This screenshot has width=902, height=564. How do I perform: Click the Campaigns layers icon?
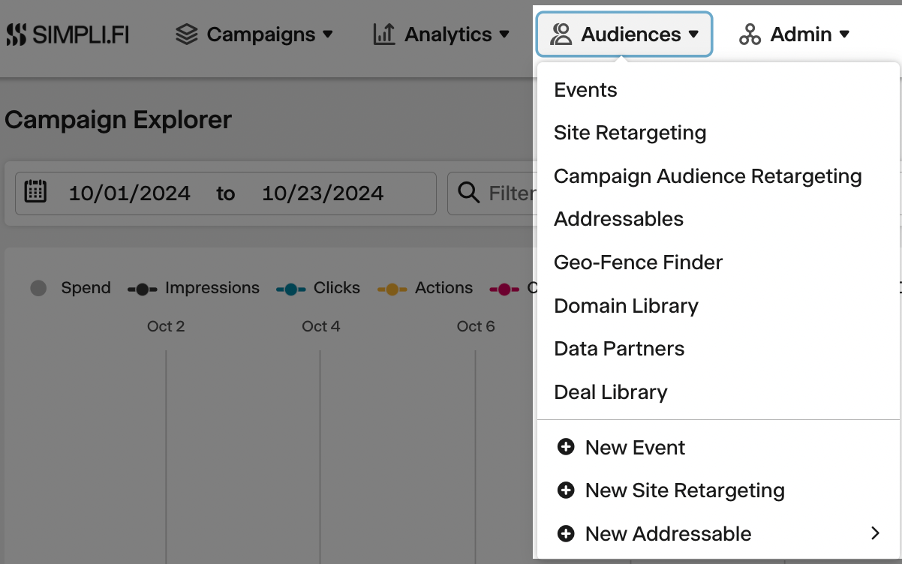[x=187, y=35]
